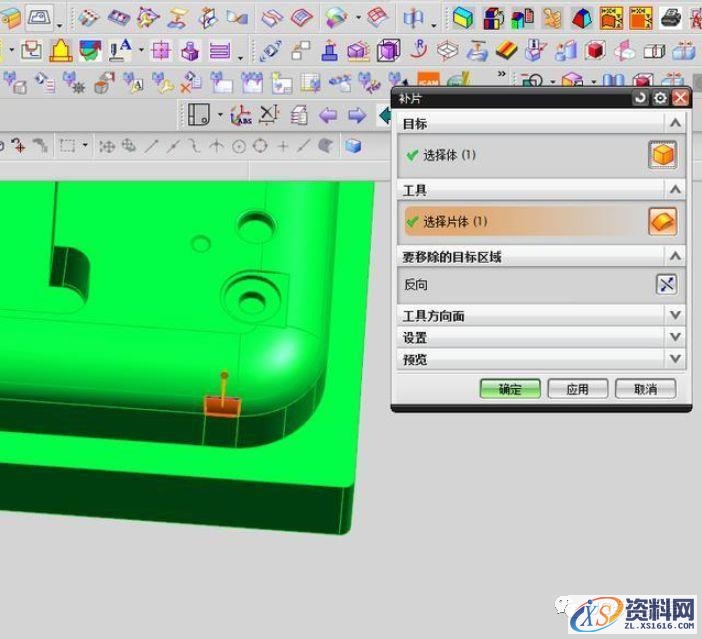Open the dropdown next to the text stamp tool
This screenshot has width=702, height=639.
[x=141, y=49]
